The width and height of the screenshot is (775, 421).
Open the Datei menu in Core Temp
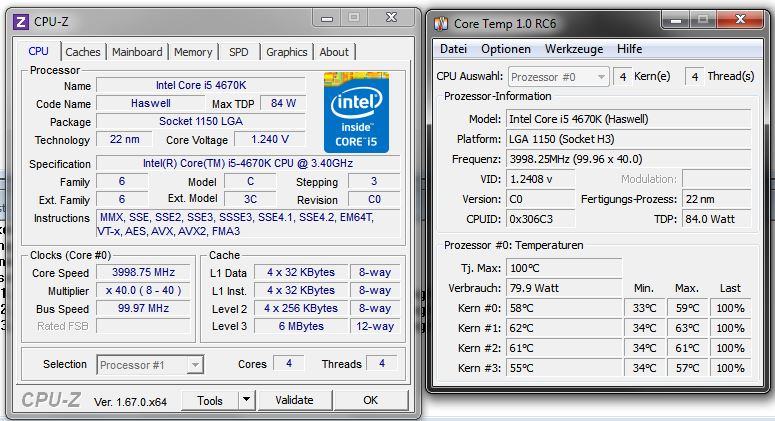pyautogui.click(x=453, y=49)
